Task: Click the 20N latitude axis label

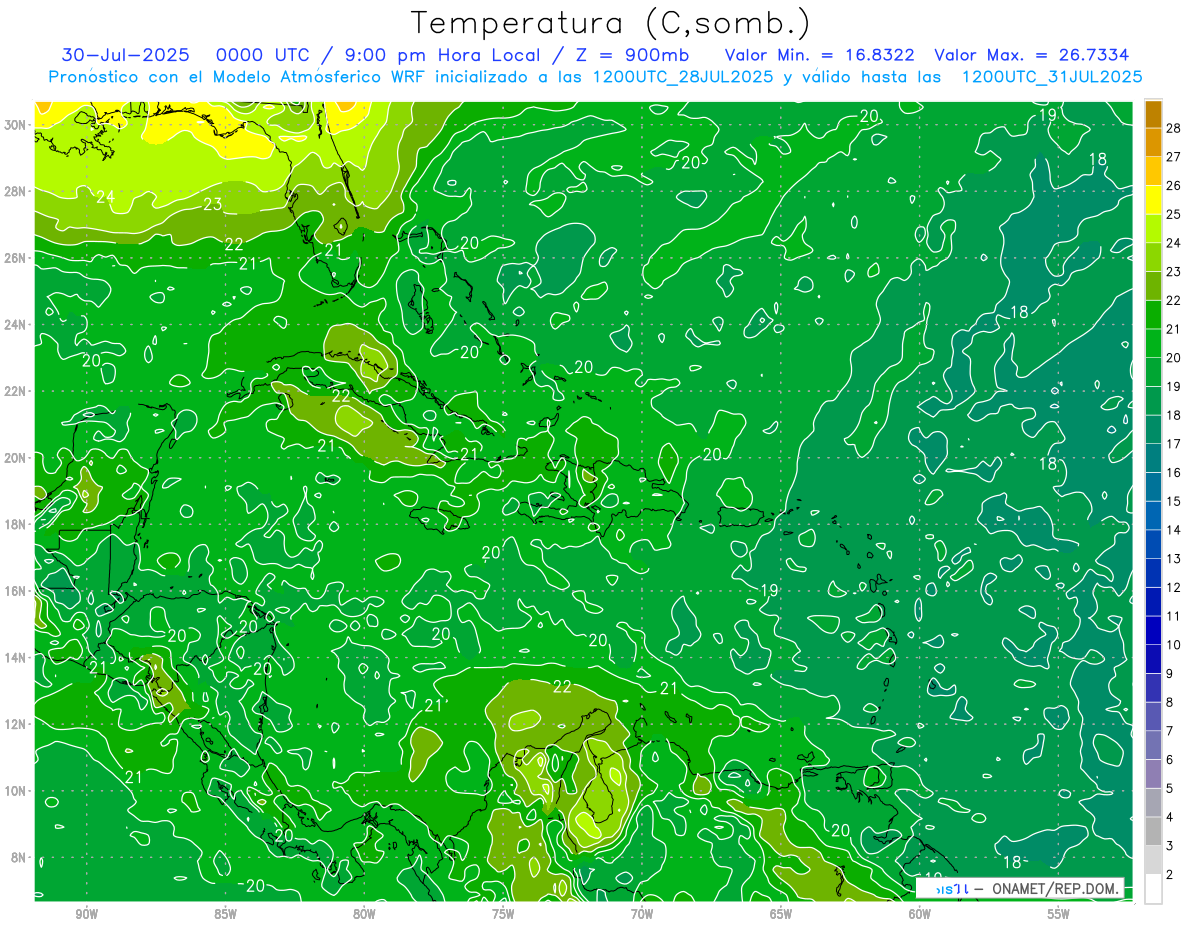Action: (x=17, y=457)
